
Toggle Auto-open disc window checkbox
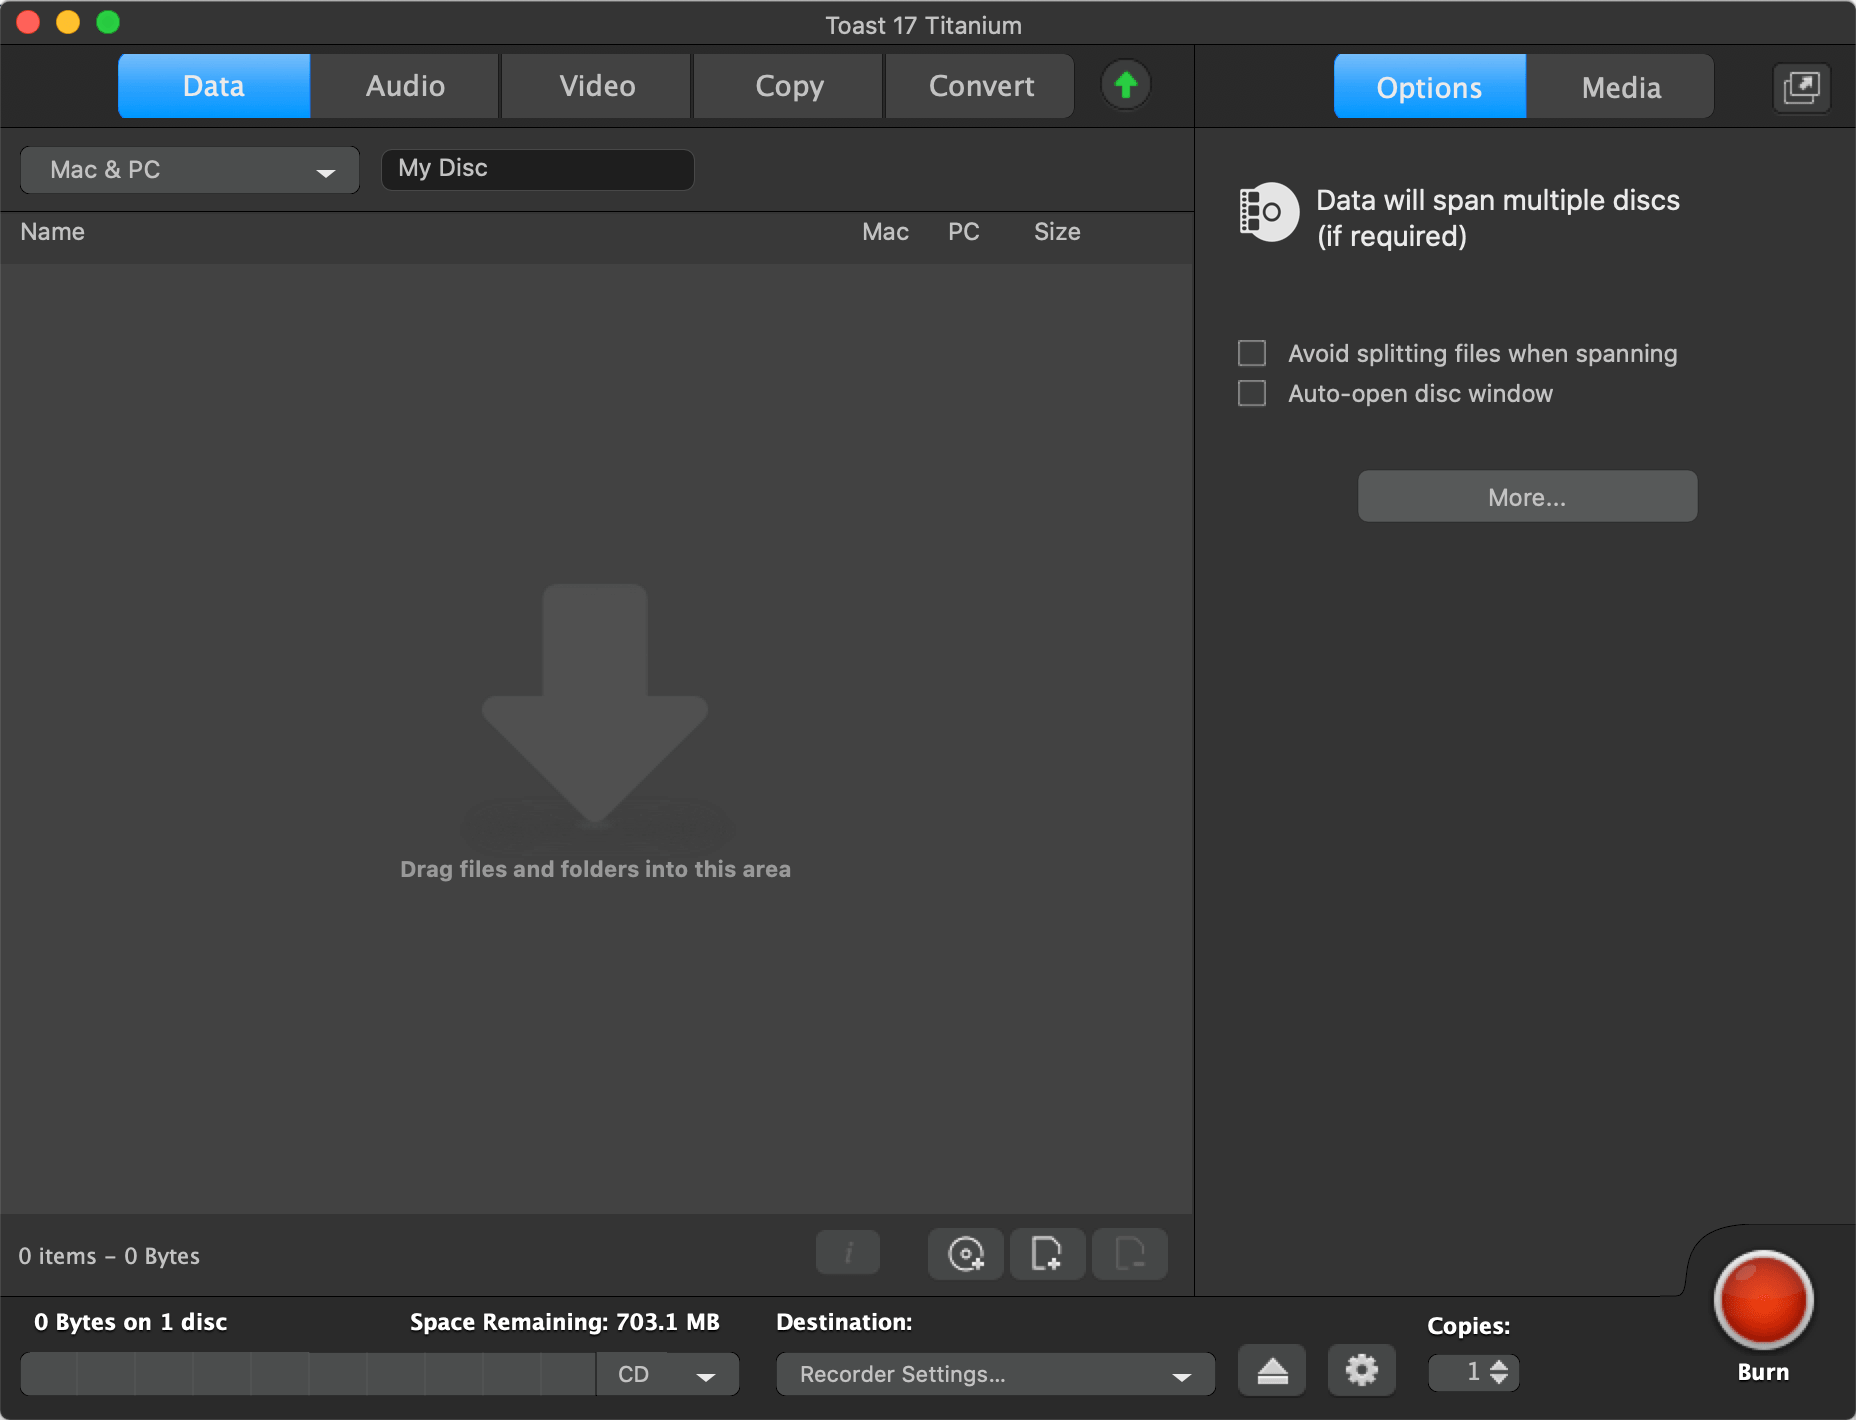coord(1252,394)
